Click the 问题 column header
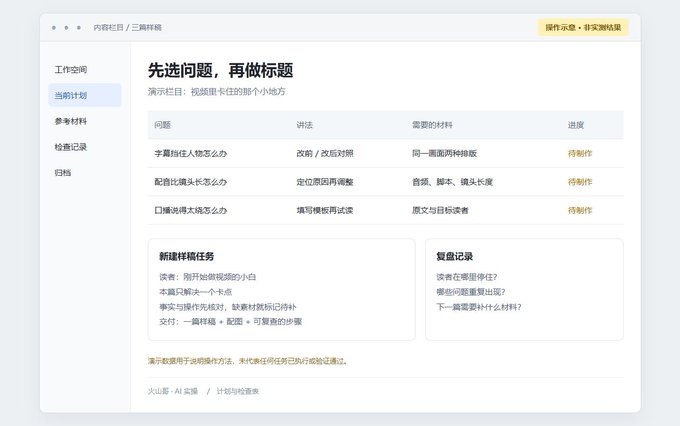Viewport: 680px width, 426px height. (x=163, y=125)
